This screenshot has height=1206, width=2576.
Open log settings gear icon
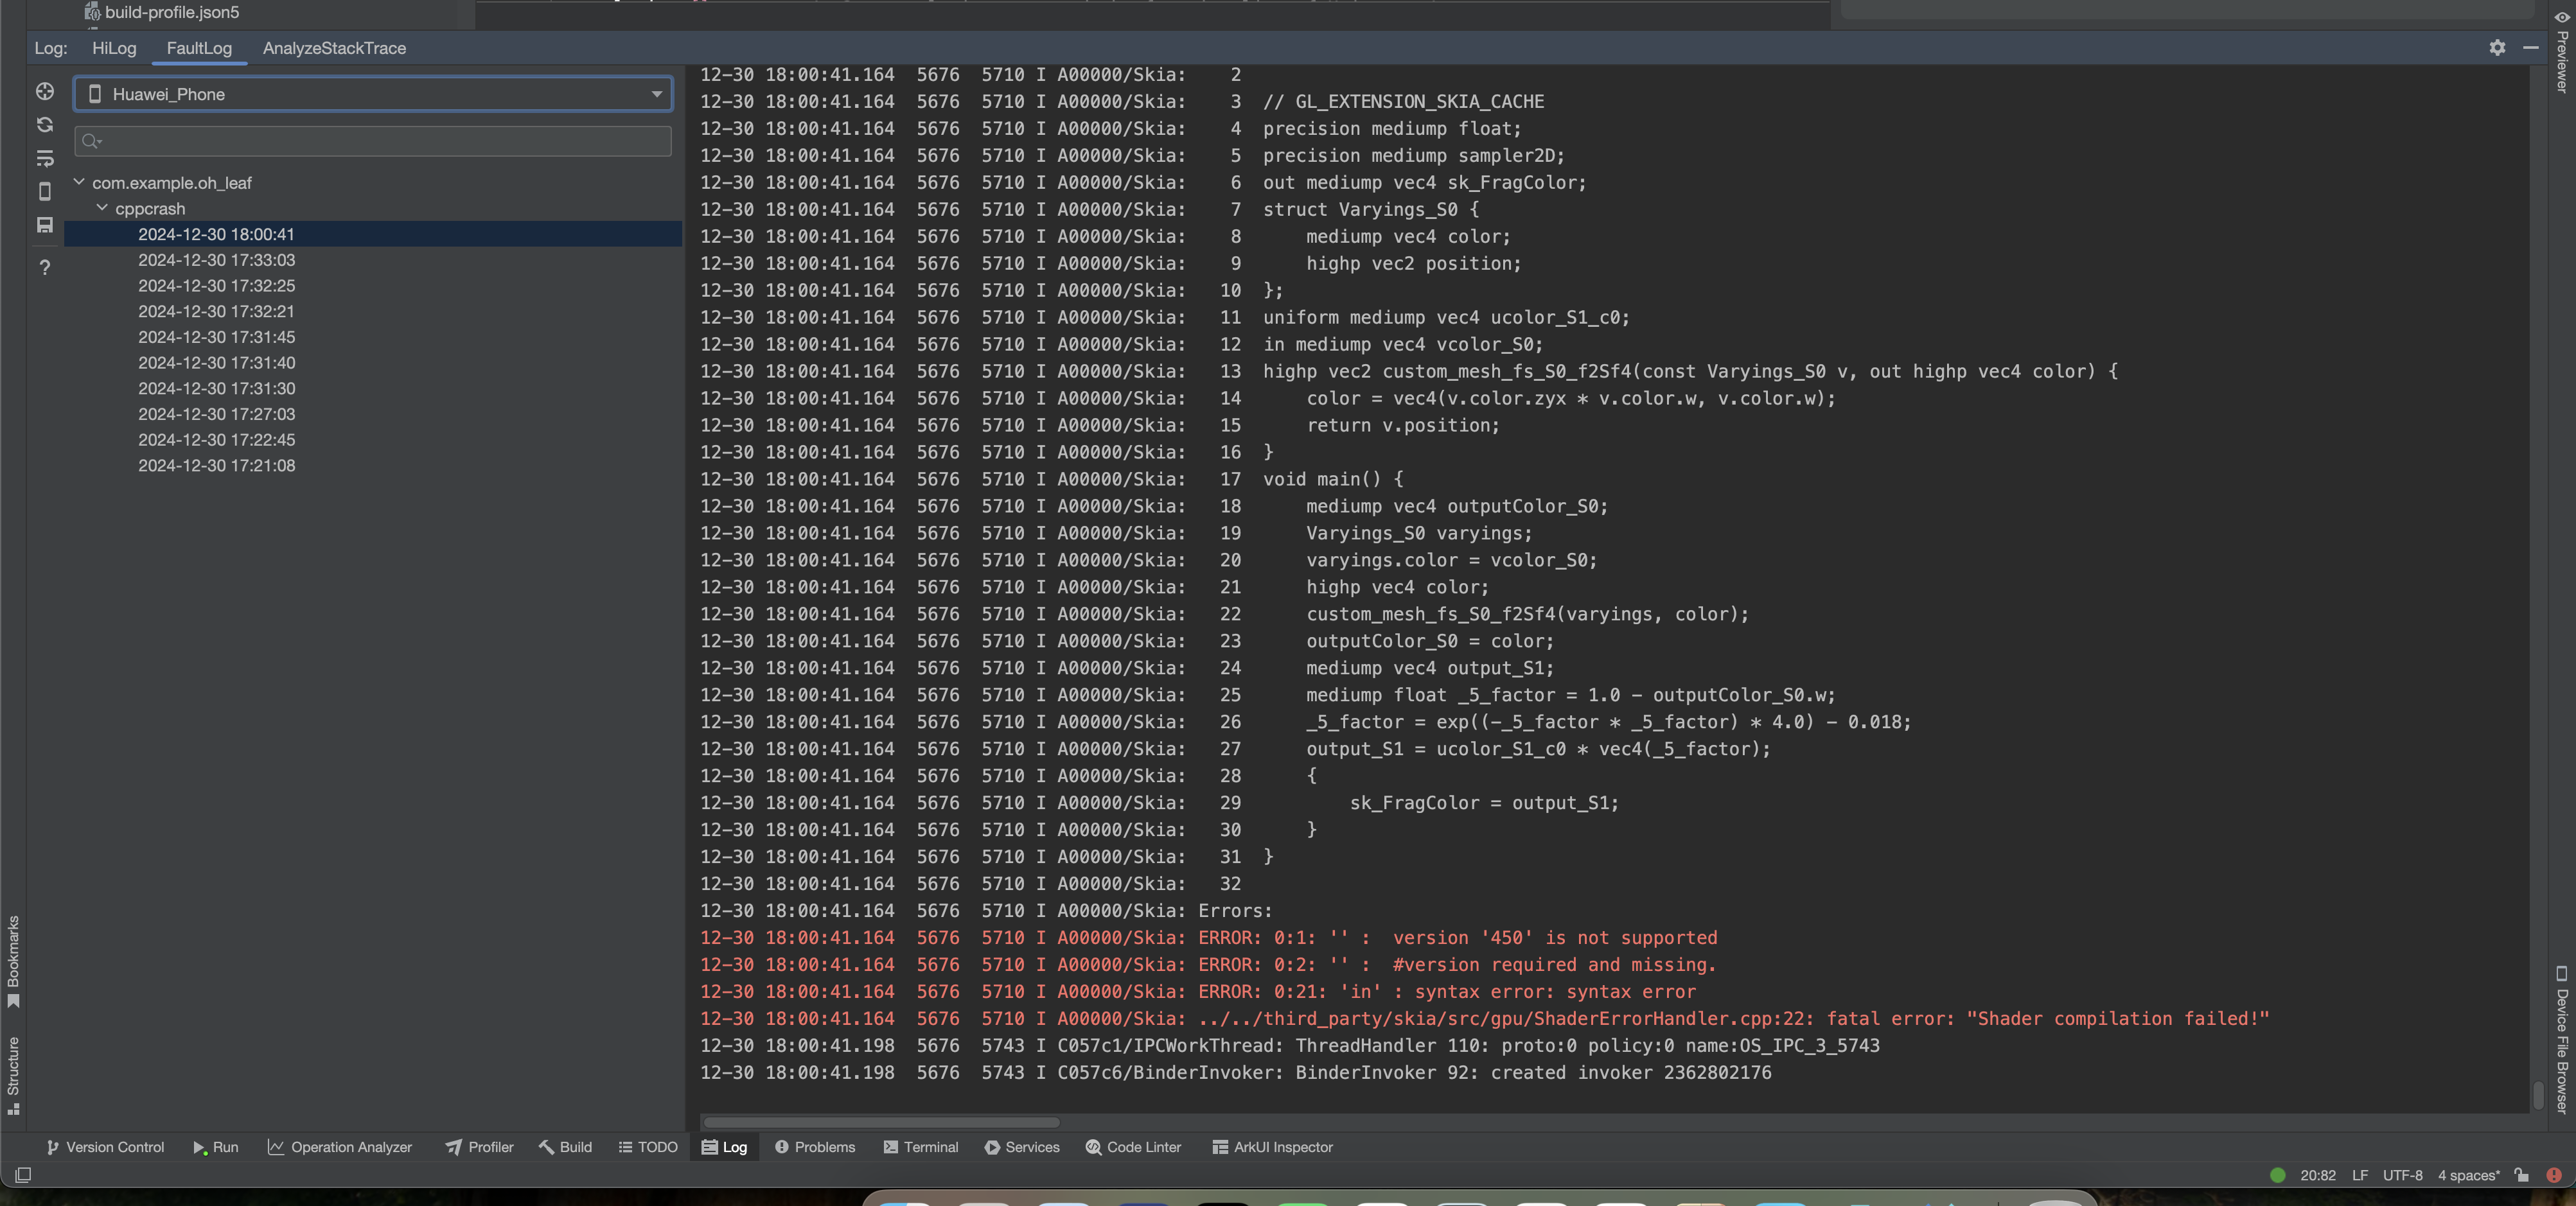pyautogui.click(x=2497, y=48)
